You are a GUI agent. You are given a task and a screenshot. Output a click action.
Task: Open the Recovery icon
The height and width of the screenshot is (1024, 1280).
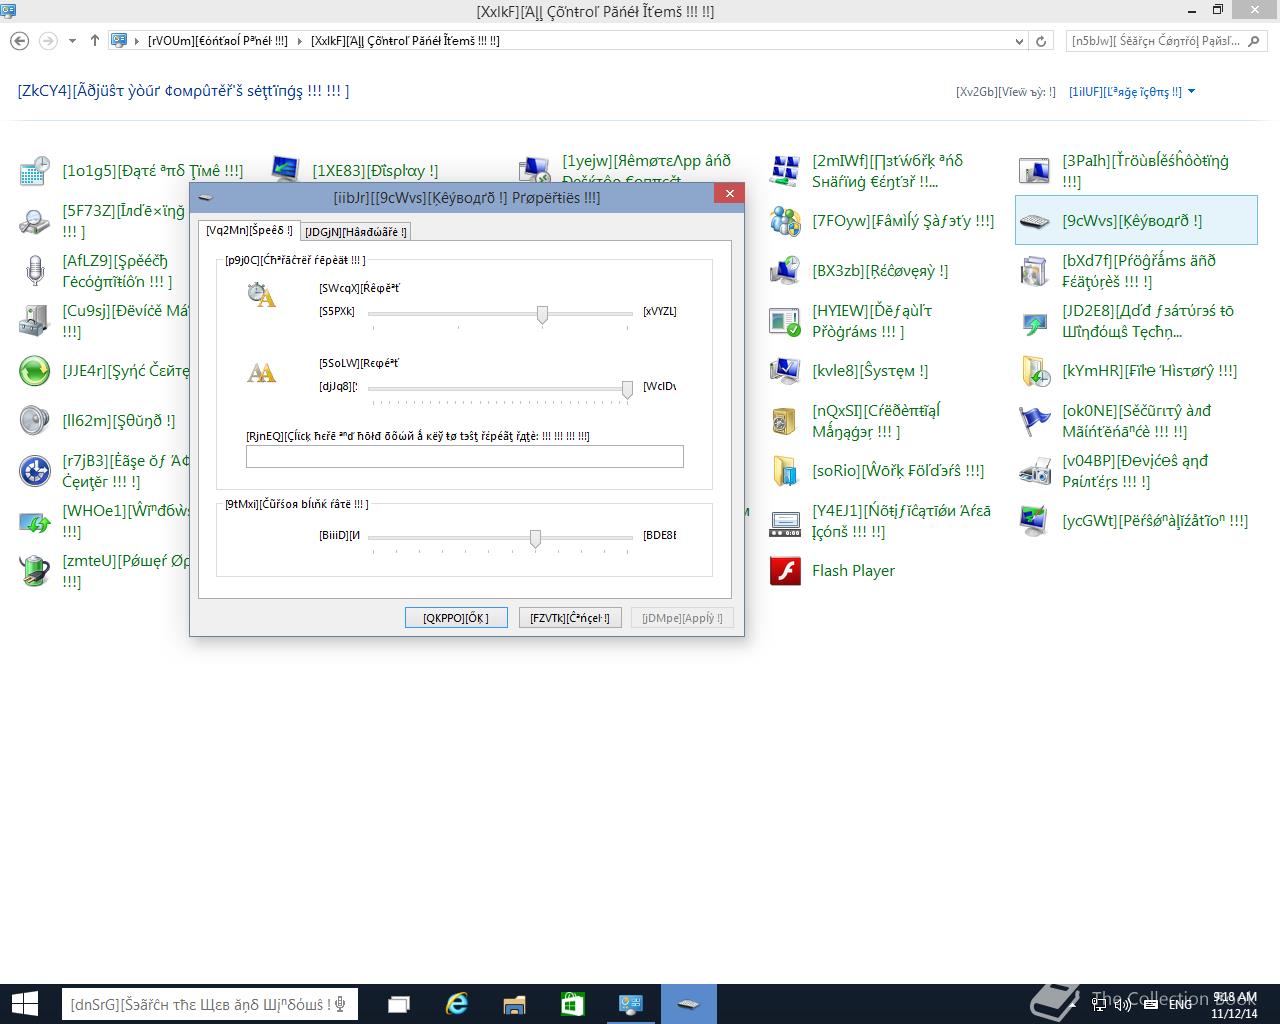pos(784,271)
